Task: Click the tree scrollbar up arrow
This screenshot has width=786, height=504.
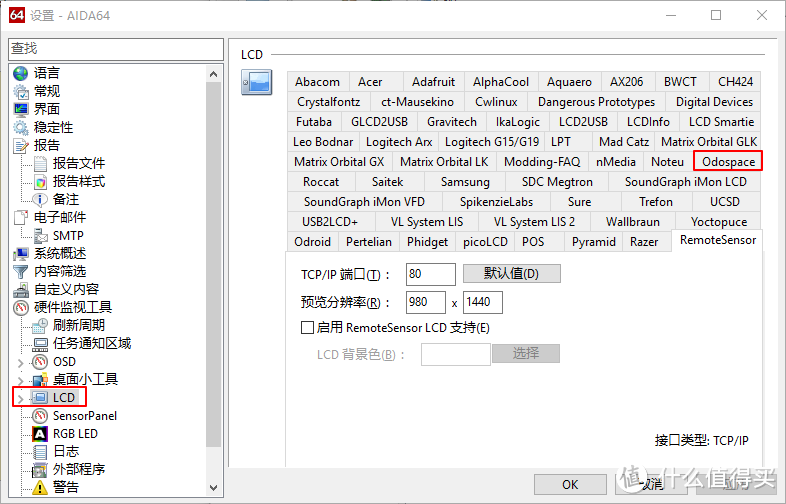Action: click(x=214, y=74)
